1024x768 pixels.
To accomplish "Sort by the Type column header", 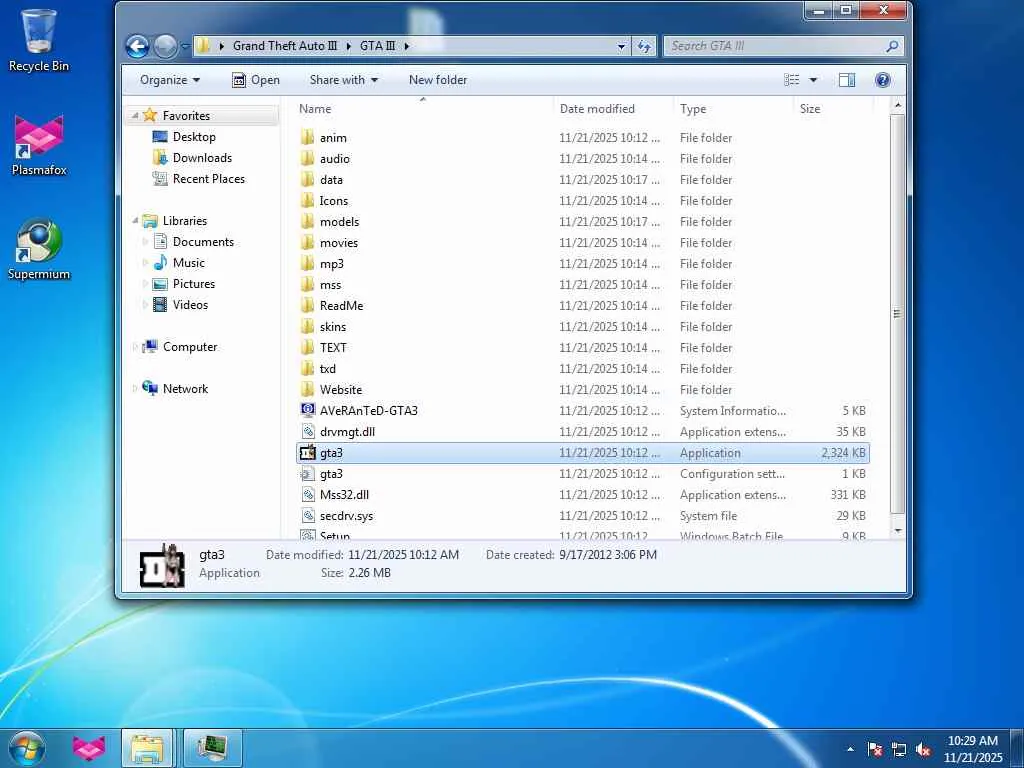I will pyautogui.click(x=733, y=109).
